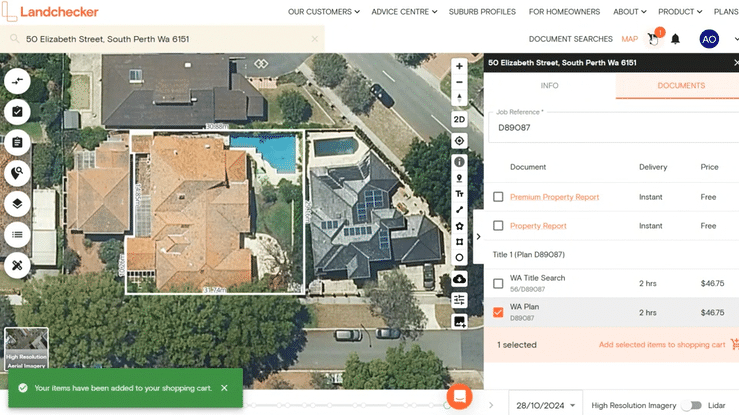Expand Advice Centre menu

[x=404, y=12]
